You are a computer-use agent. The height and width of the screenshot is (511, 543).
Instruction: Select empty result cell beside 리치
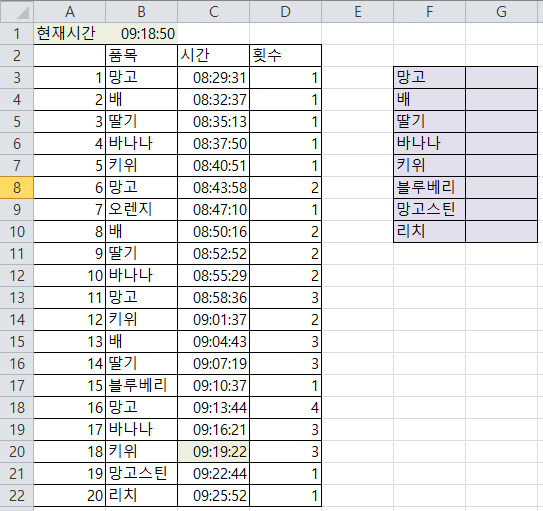click(501, 231)
